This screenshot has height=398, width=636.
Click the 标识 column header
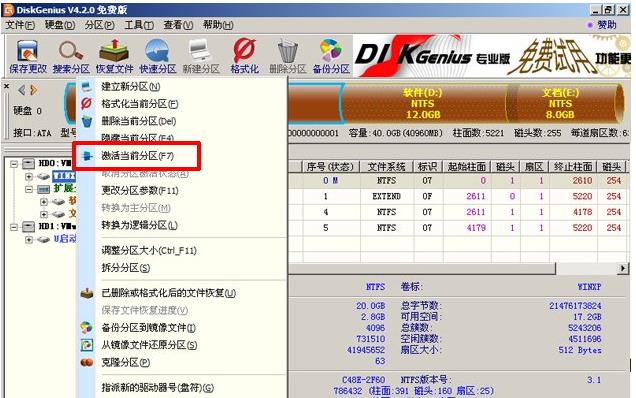(428, 167)
